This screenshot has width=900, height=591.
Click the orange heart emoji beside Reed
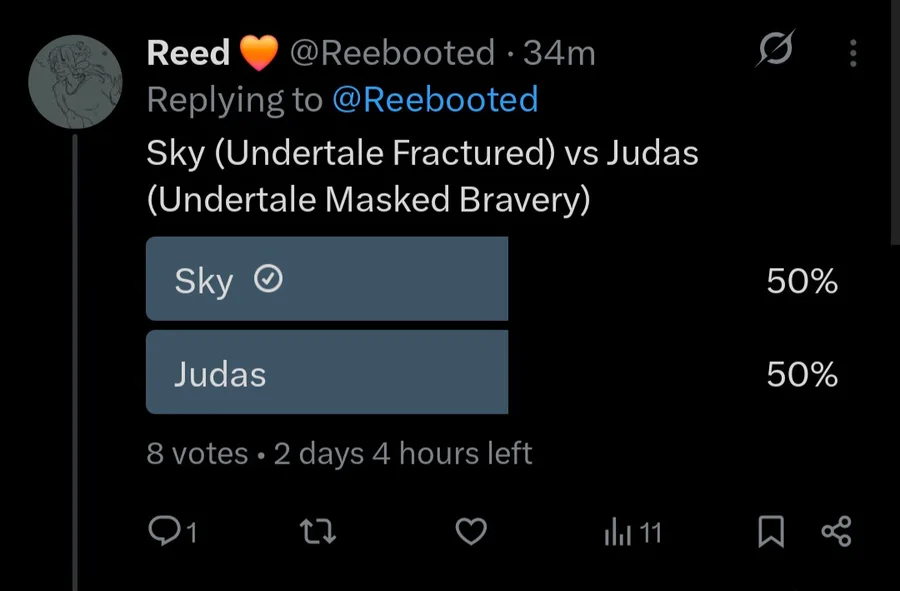pyautogui.click(x=259, y=53)
